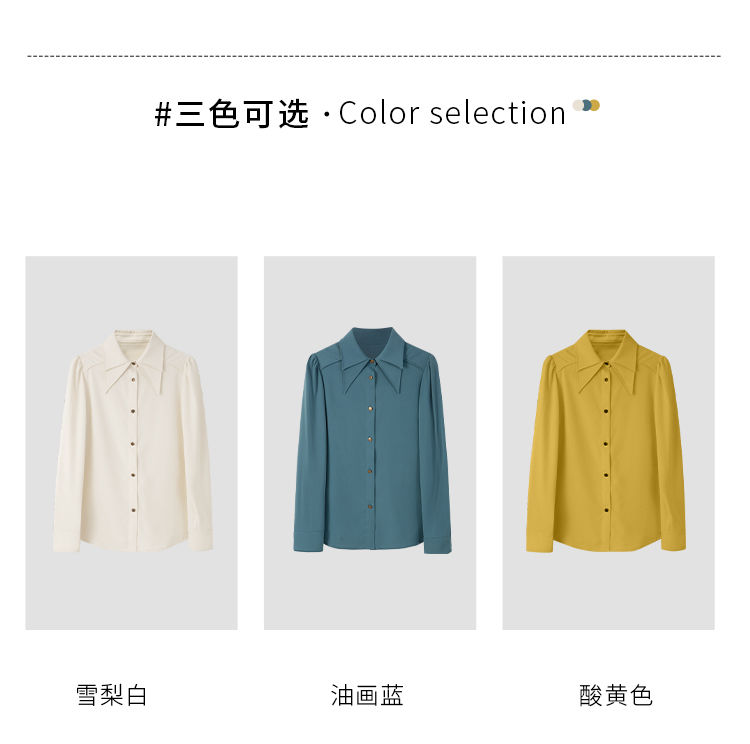Click the 雪梨白 color label
The image size is (750, 744).
tap(111, 695)
